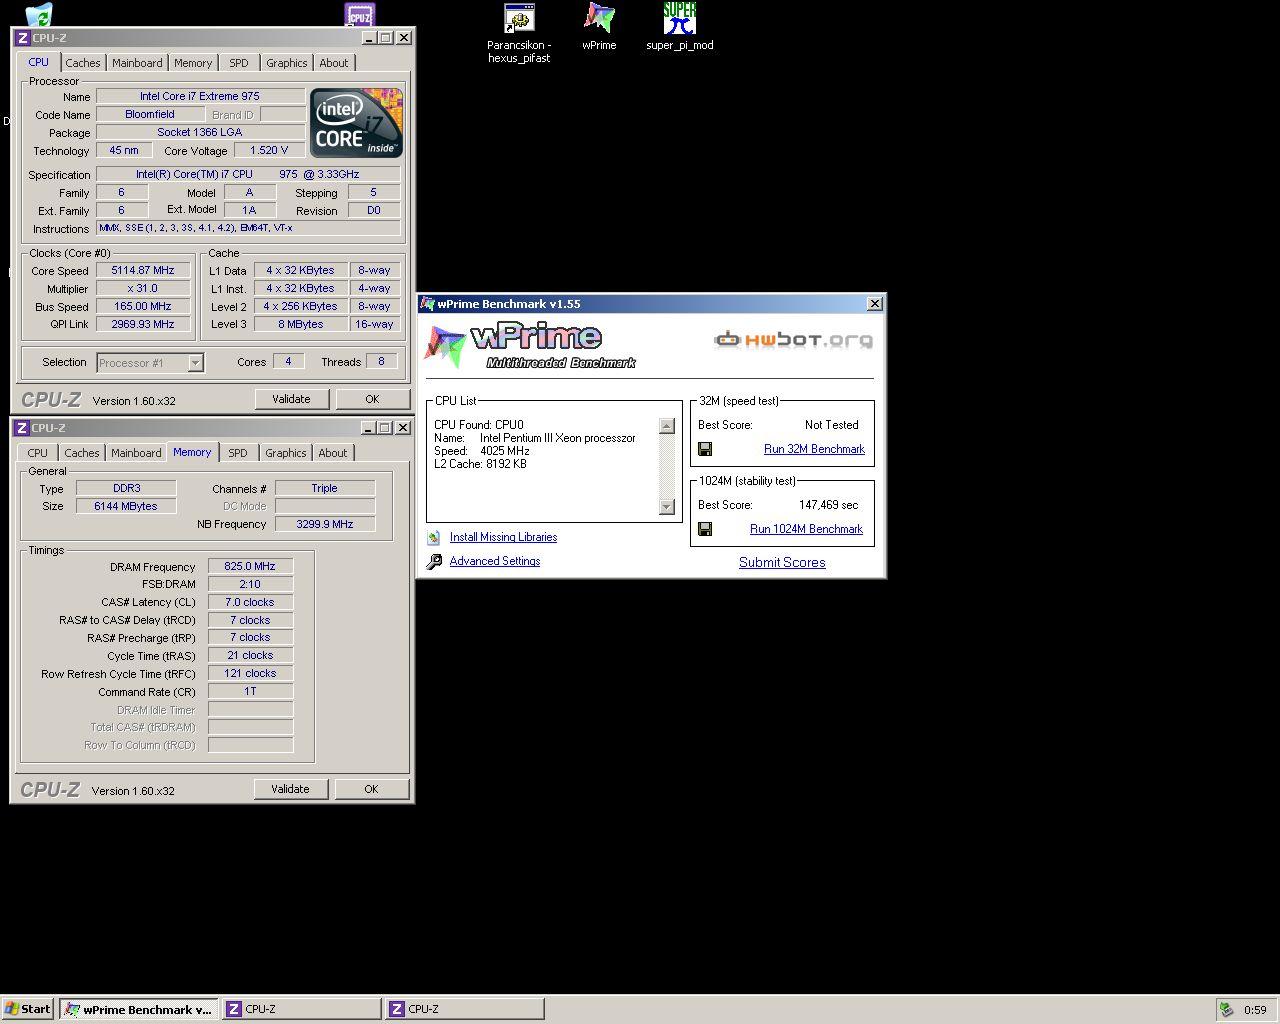Viewport: 1280px width, 1024px height.
Task: Click the wPrime window title bar icon
Action: point(428,304)
